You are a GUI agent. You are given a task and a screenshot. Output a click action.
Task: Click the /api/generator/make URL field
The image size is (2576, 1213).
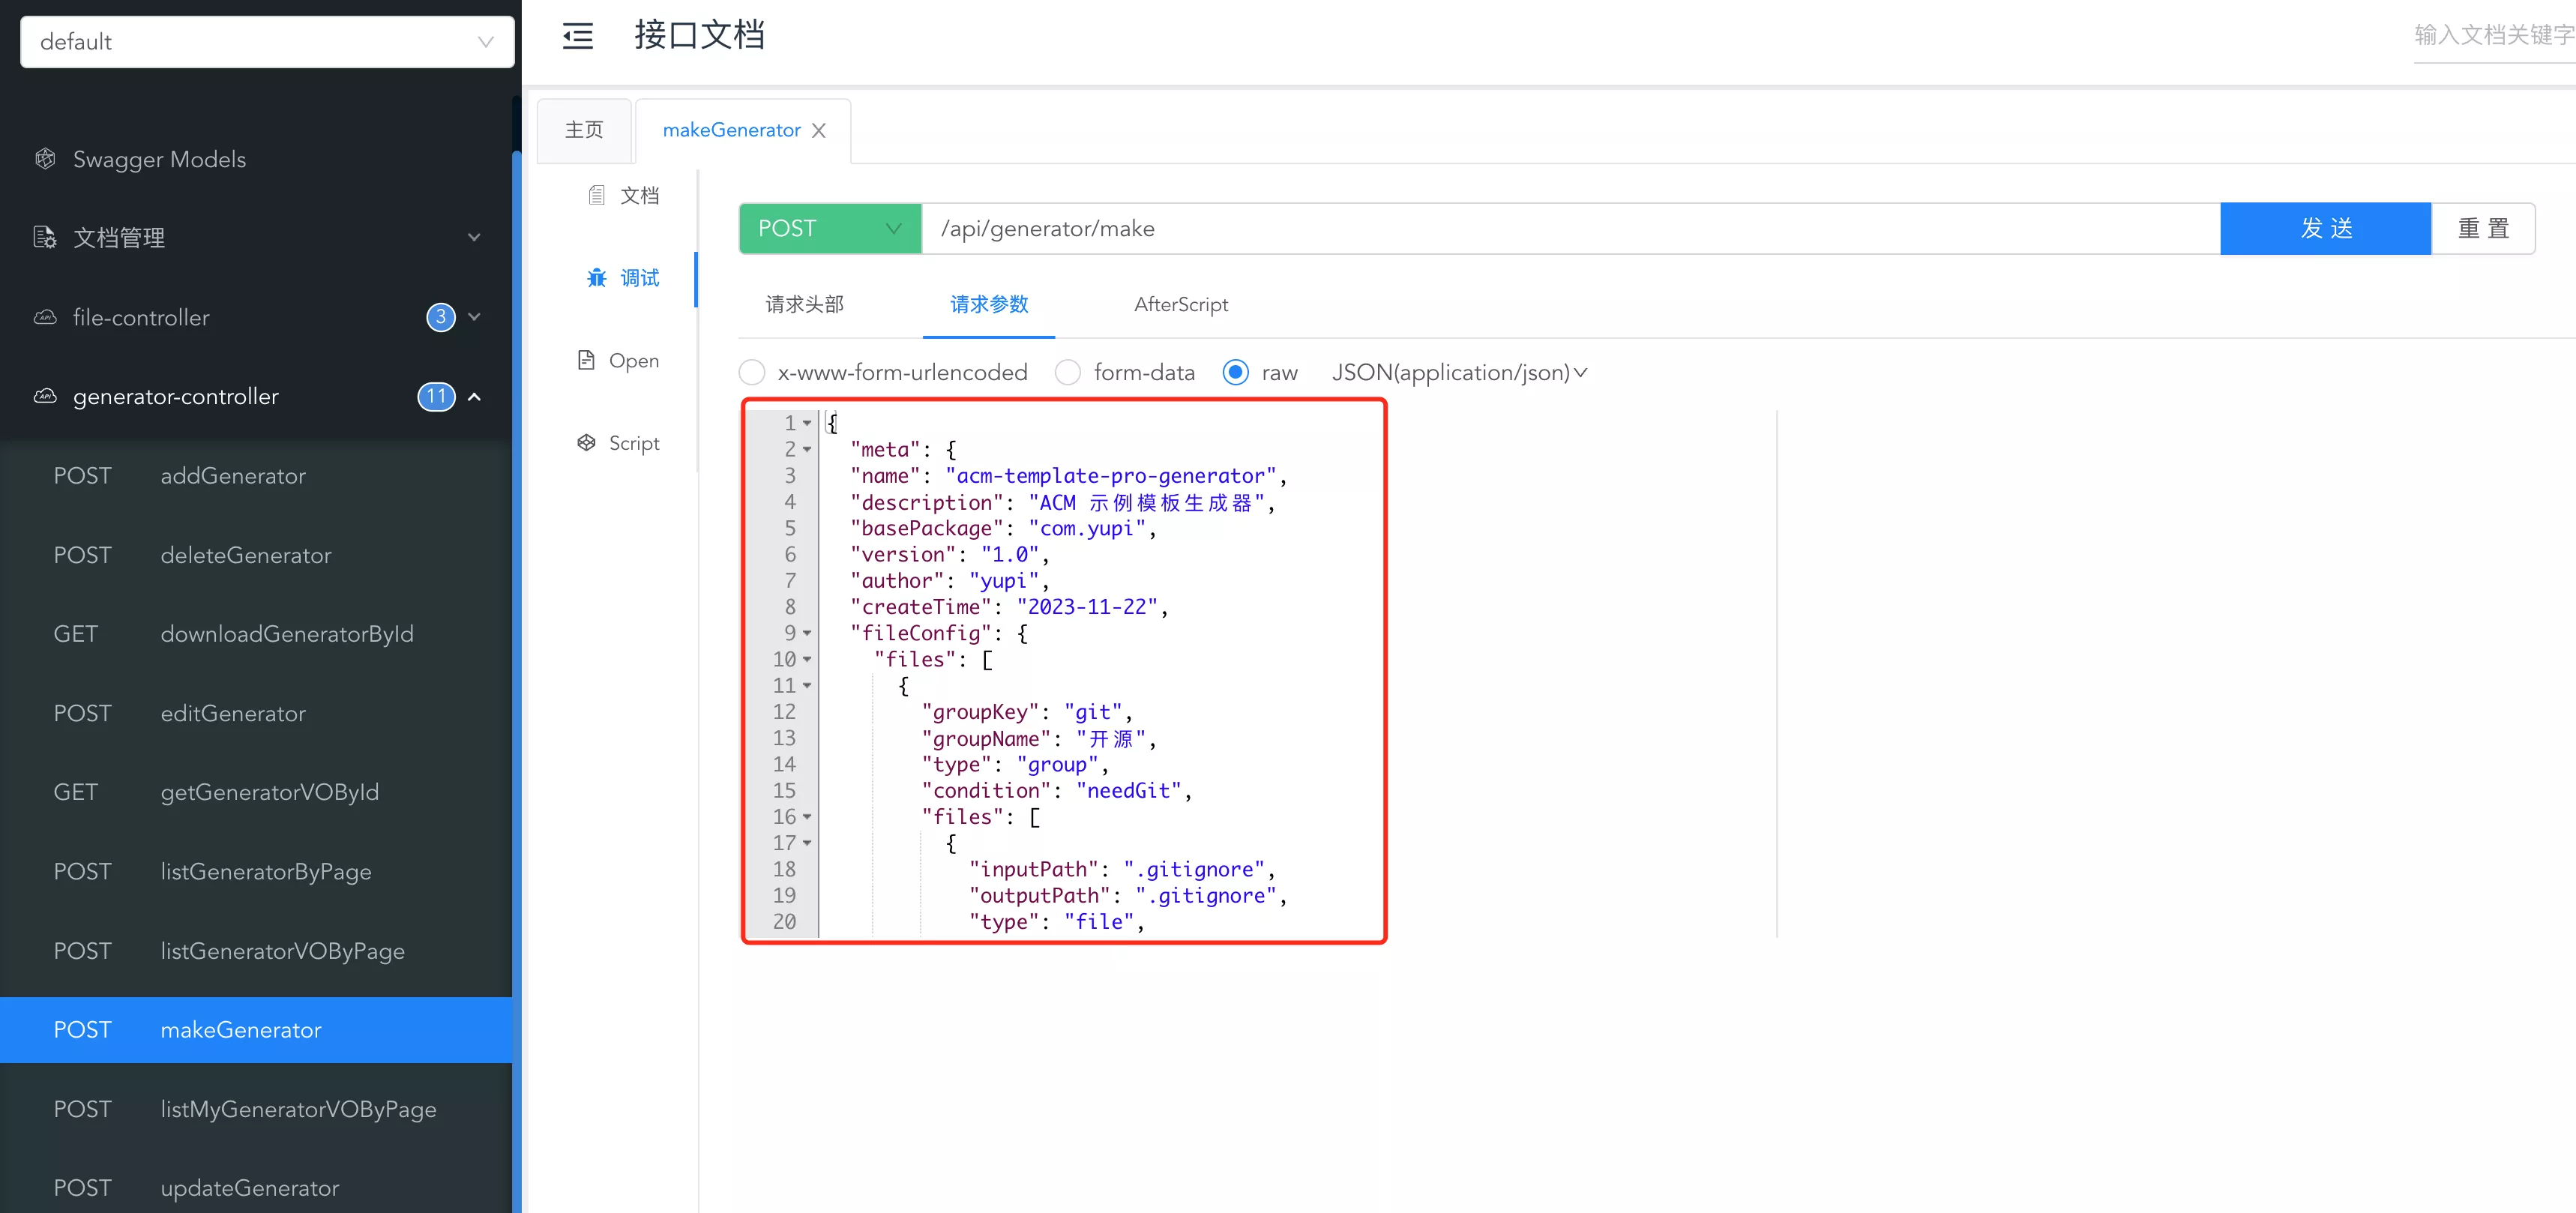[x=1570, y=228]
